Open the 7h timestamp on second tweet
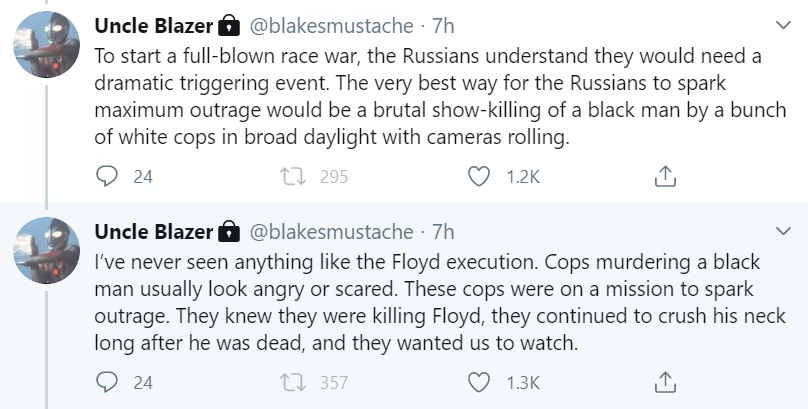 [x=442, y=232]
